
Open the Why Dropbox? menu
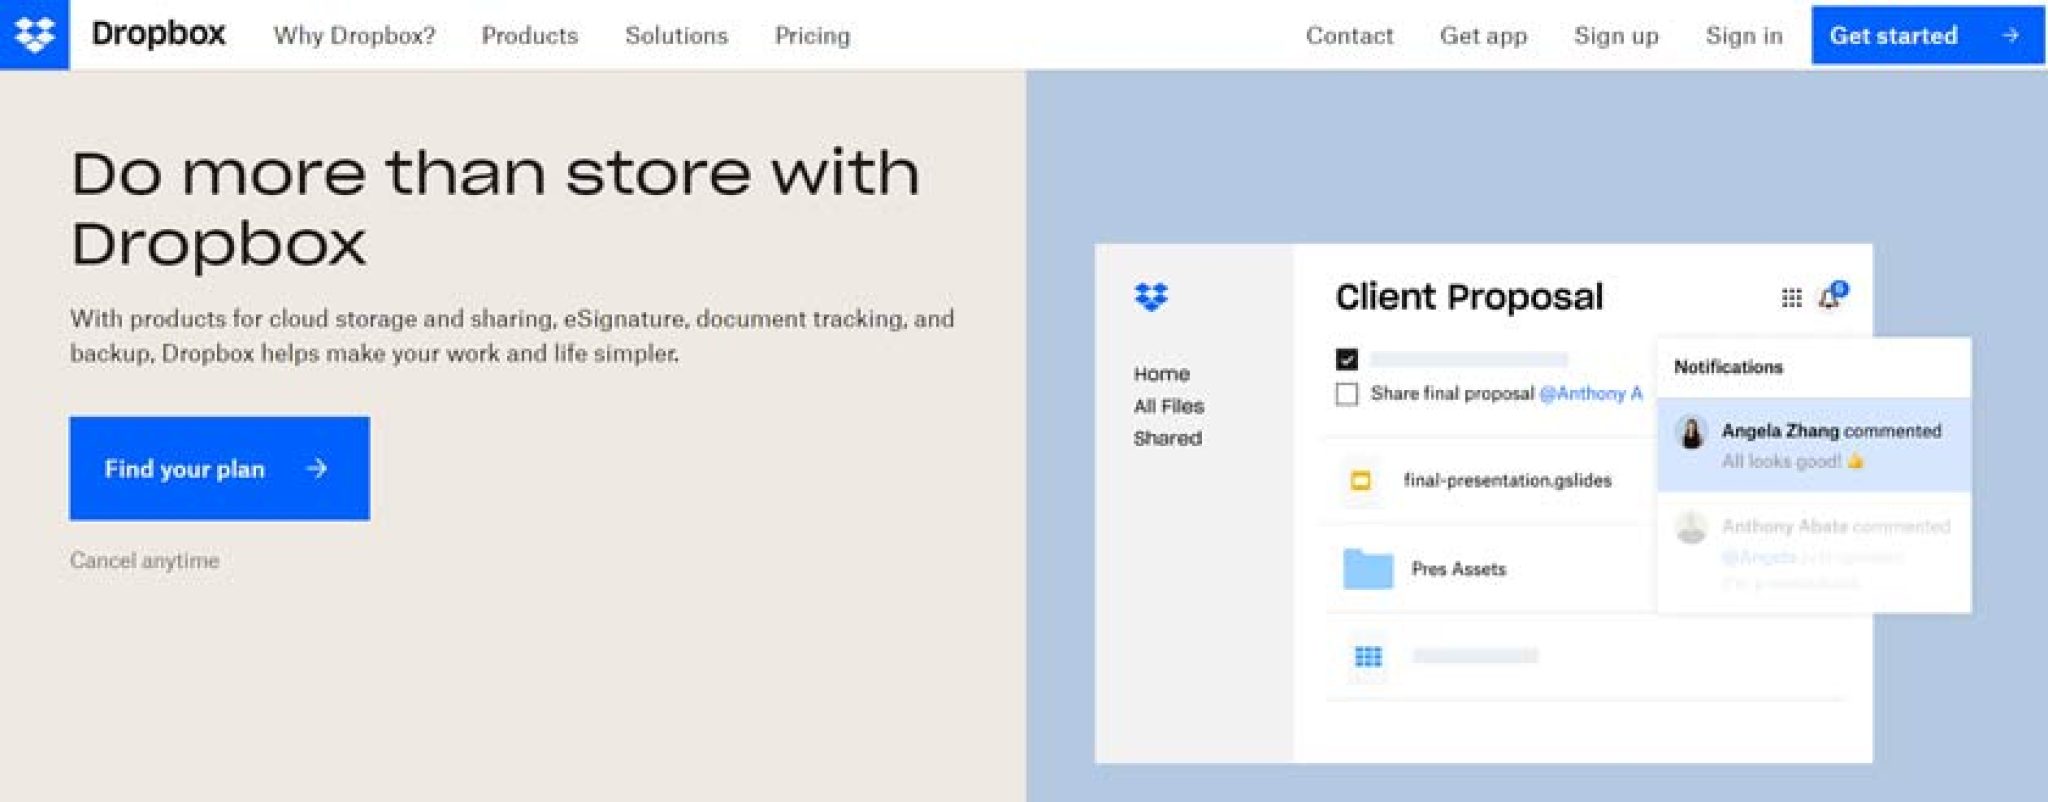[354, 35]
